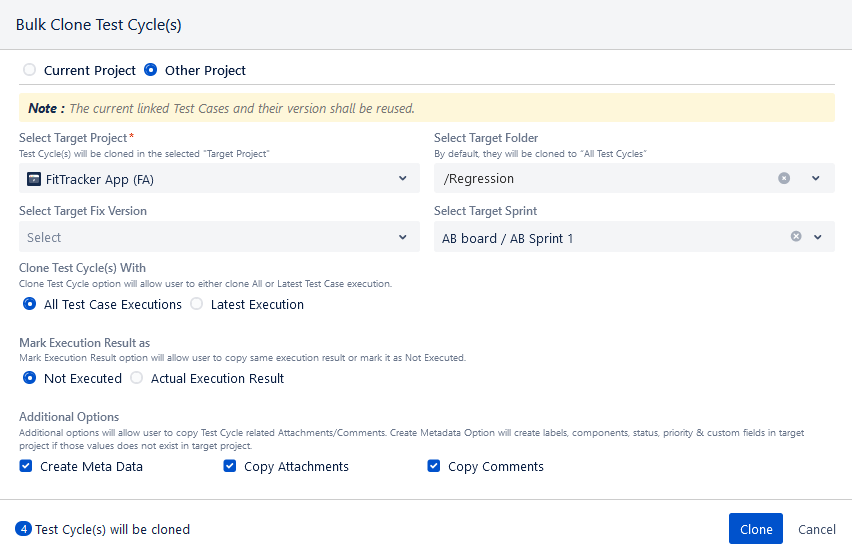Click the Select Target Sprint label

click(x=485, y=211)
